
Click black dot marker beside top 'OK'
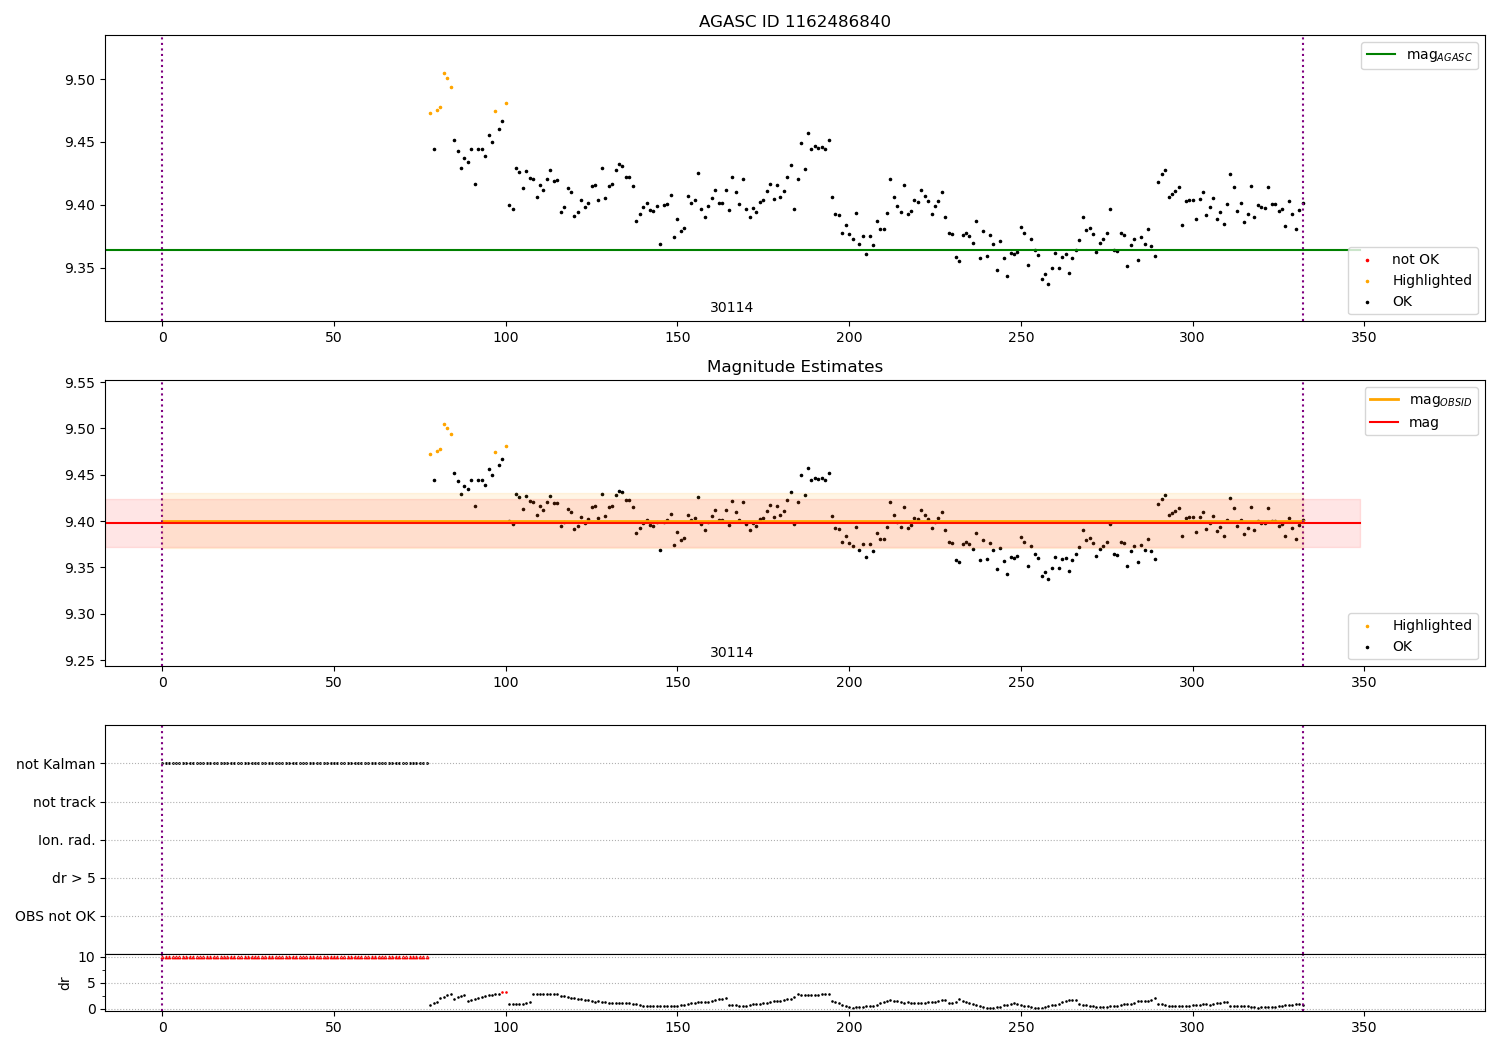coord(1367,302)
